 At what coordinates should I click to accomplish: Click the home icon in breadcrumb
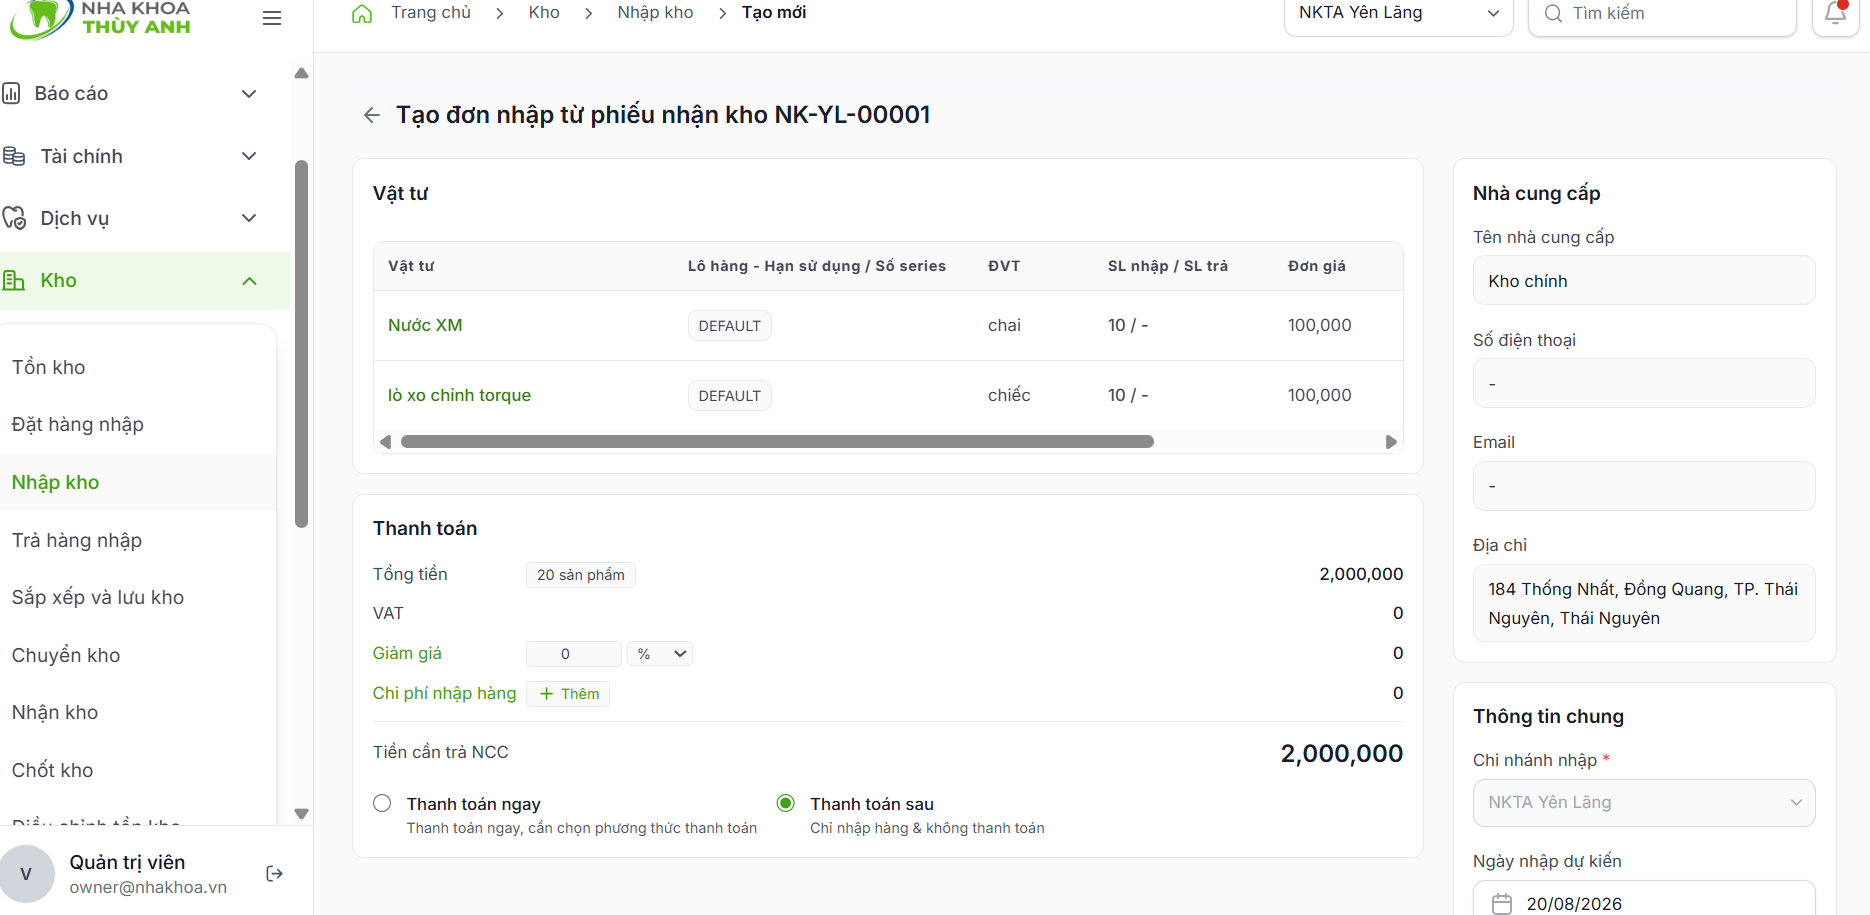tap(362, 13)
